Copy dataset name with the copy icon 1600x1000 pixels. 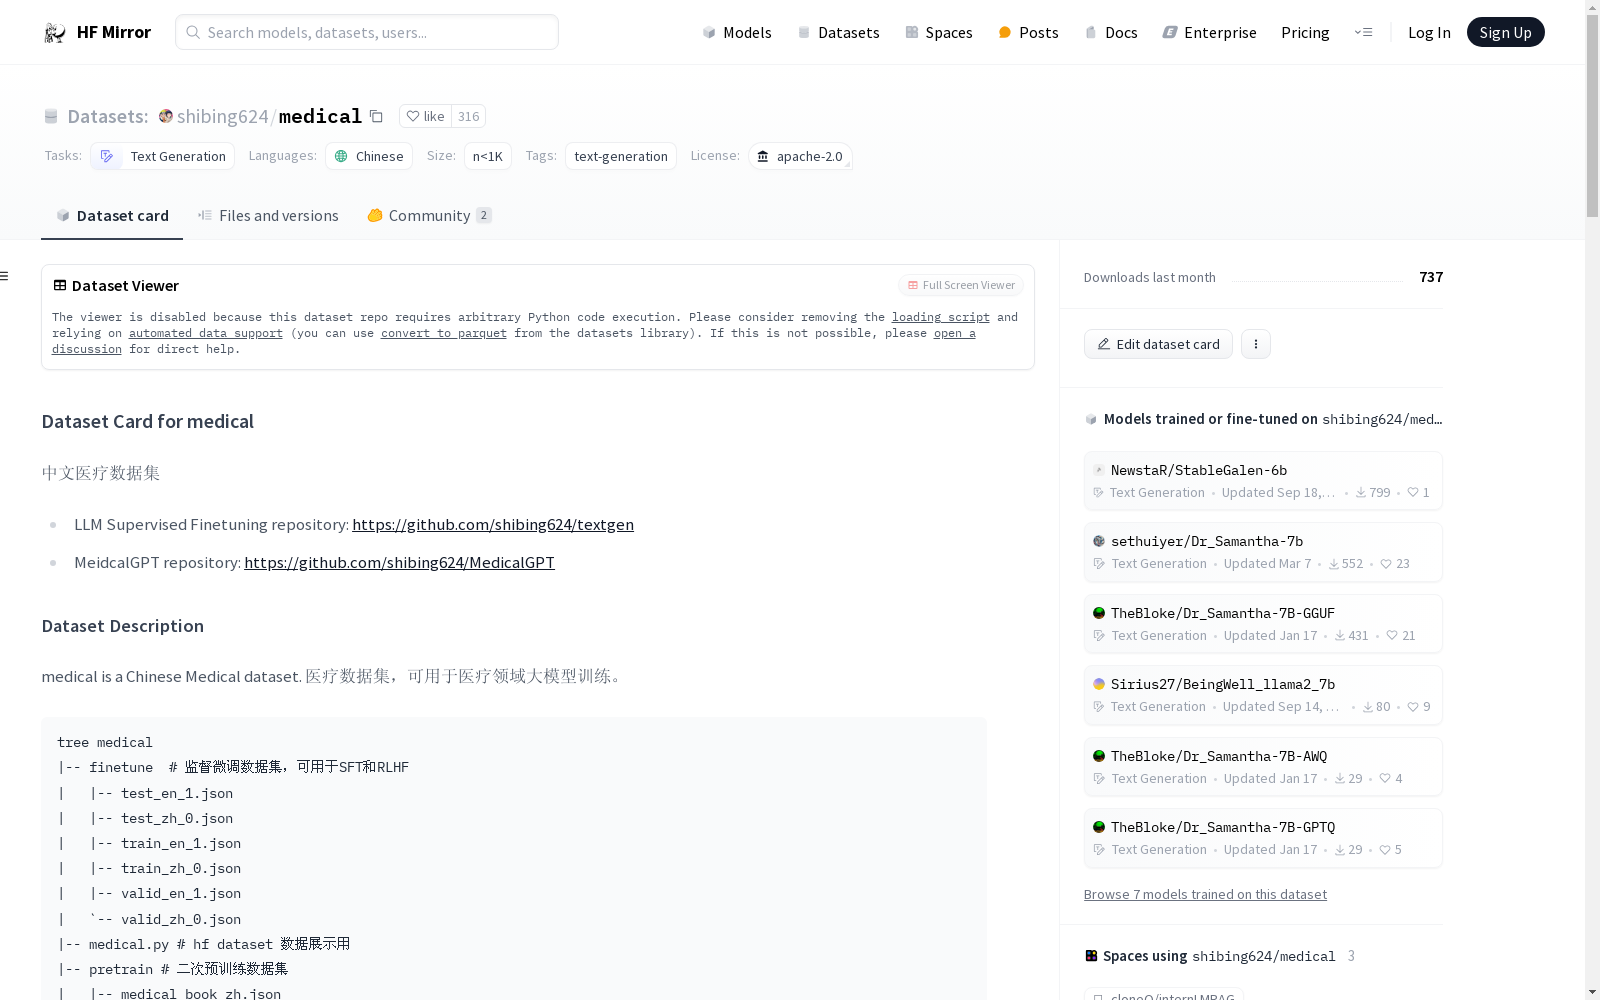point(376,116)
